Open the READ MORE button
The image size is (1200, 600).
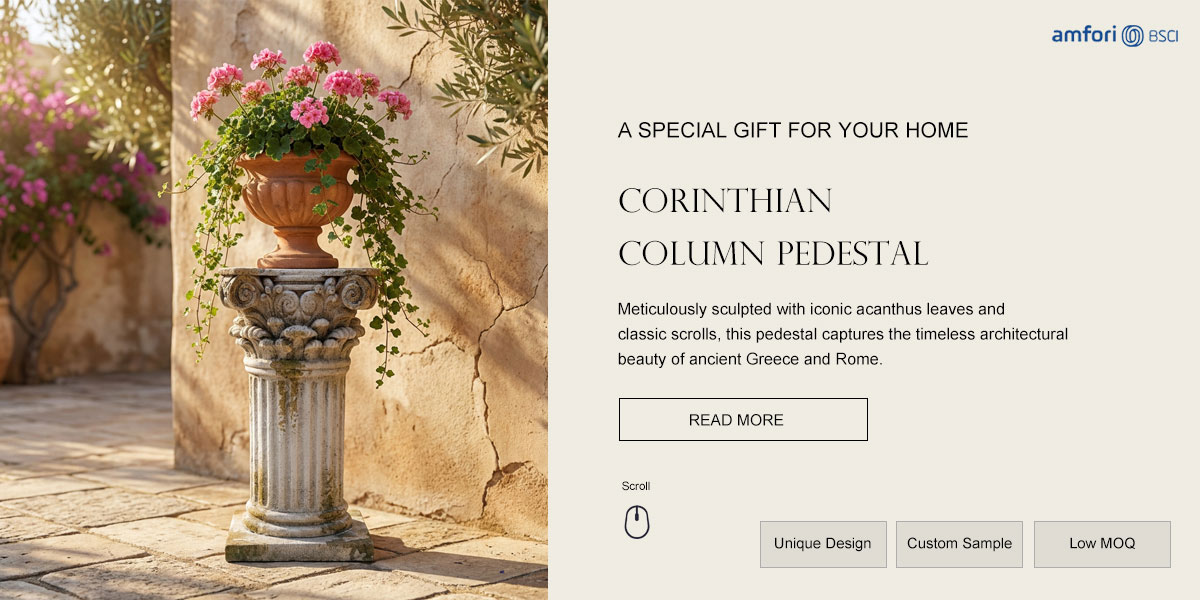coord(743,420)
